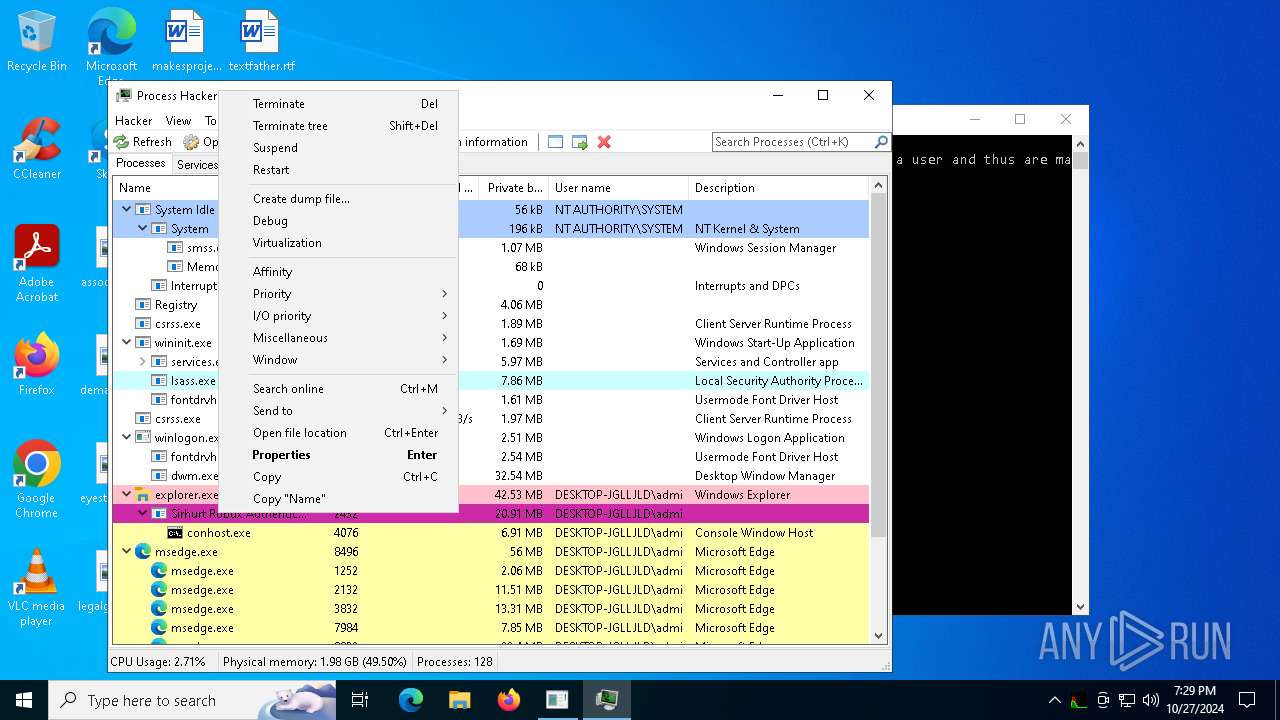This screenshot has width=1280, height=720.
Task: Select Virtualization menu entry
Action: [338, 243]
